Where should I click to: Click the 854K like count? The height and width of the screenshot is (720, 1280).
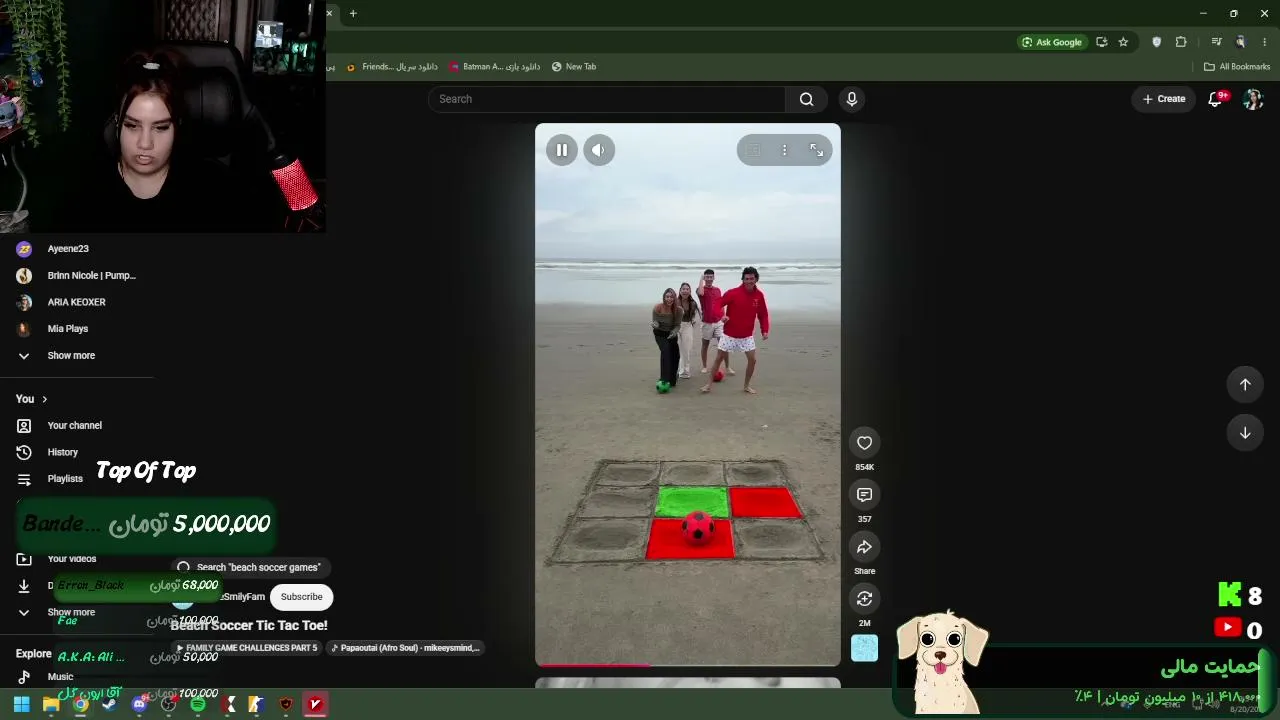[865, 467]
